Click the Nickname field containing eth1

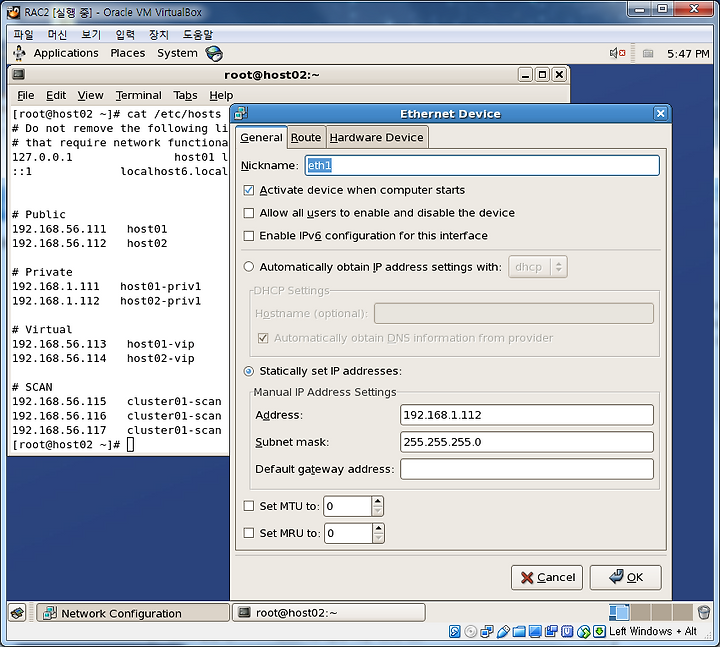(482, 165)
